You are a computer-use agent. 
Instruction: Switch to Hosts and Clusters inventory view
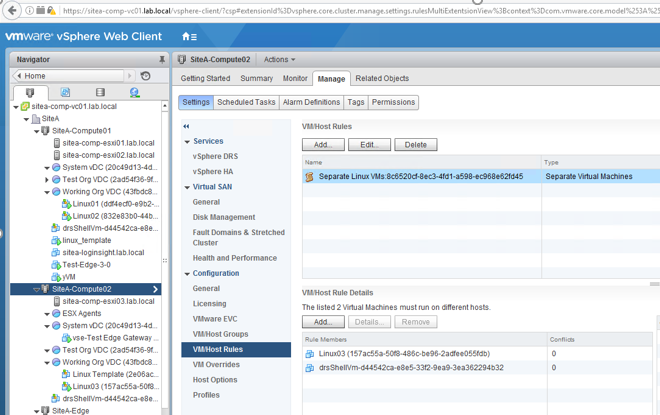click(x=30, y=93)
